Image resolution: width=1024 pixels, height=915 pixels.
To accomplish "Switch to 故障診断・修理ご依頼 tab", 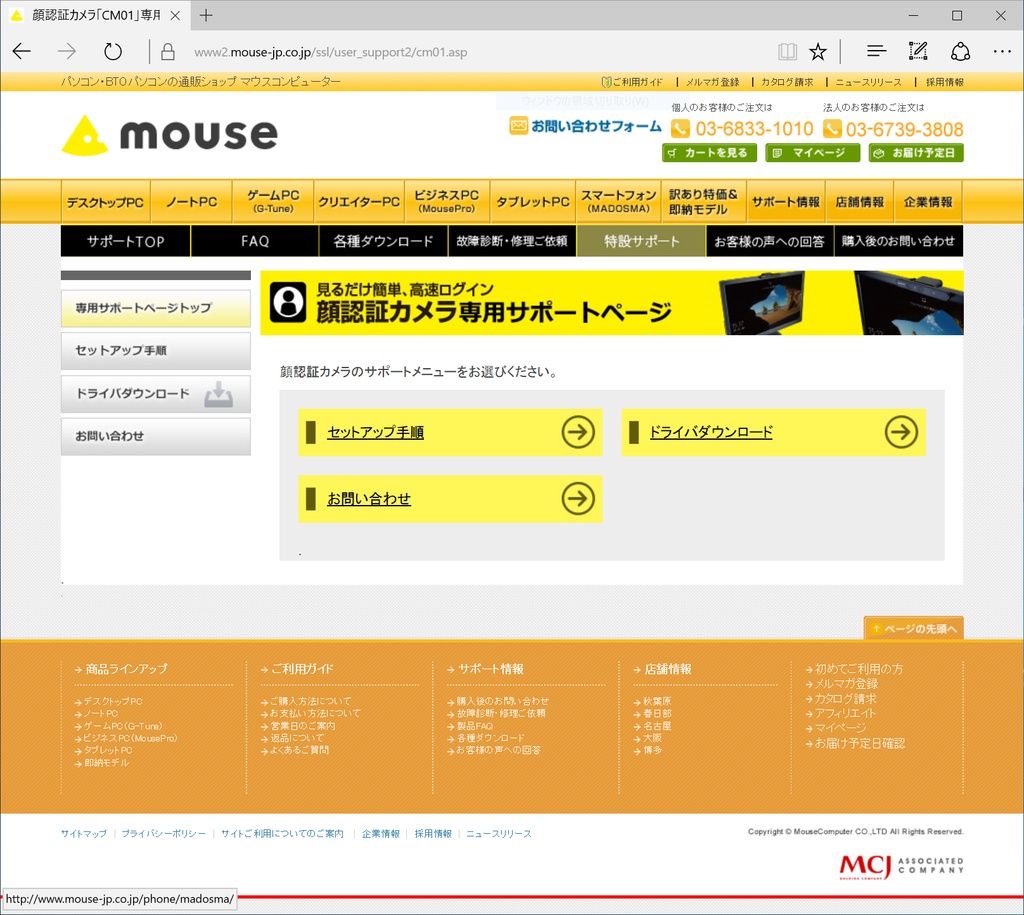I will click(x=512, y=241).
